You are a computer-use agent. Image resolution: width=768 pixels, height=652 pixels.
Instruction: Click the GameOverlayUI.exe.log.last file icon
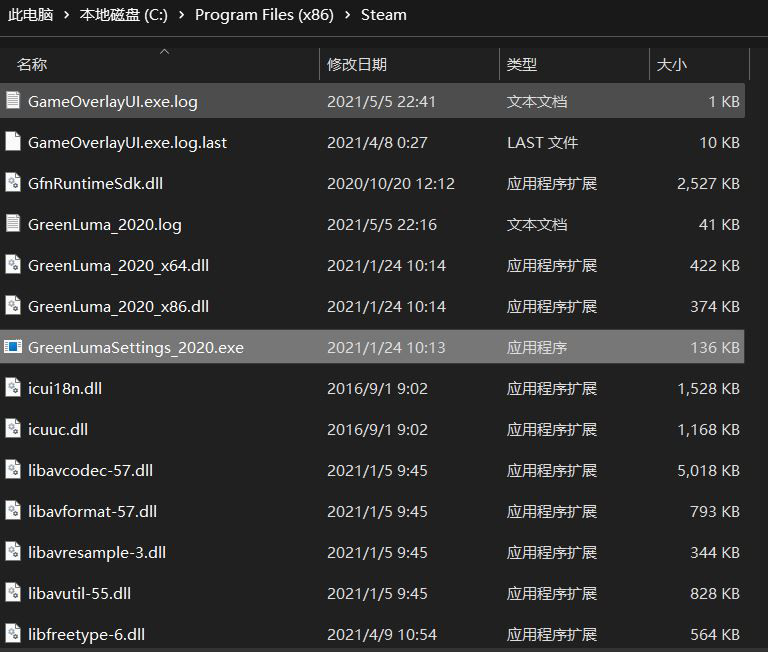click(13, 142)
